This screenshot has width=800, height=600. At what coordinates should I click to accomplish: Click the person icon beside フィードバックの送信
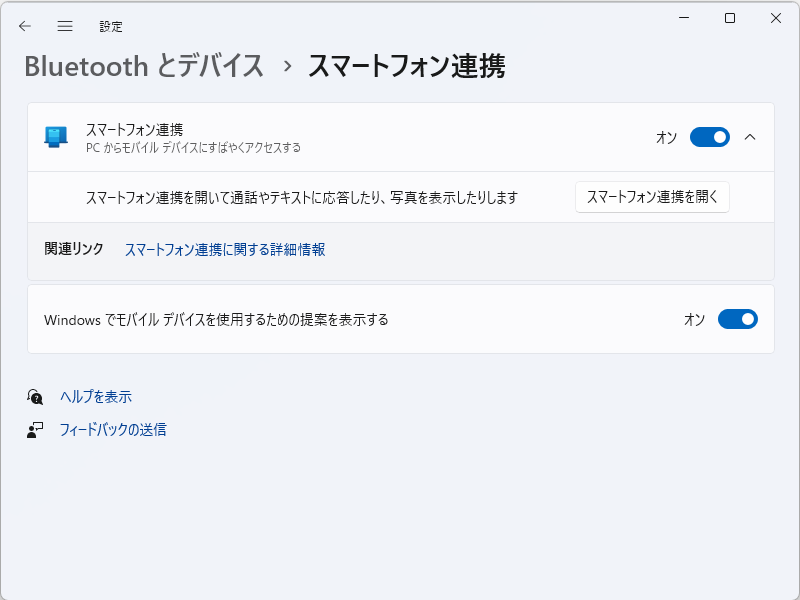point(35,429)
